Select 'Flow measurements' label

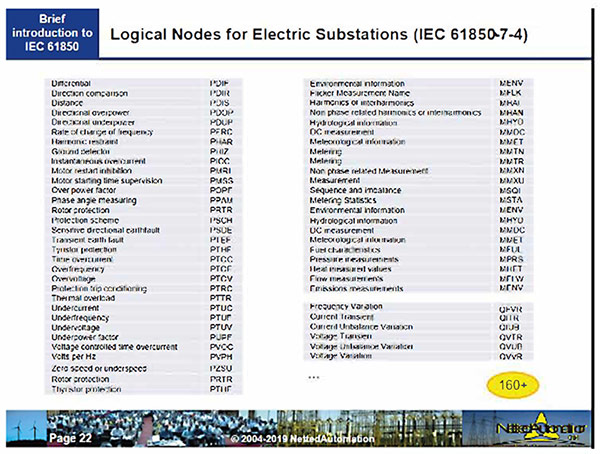click(346, 278)
